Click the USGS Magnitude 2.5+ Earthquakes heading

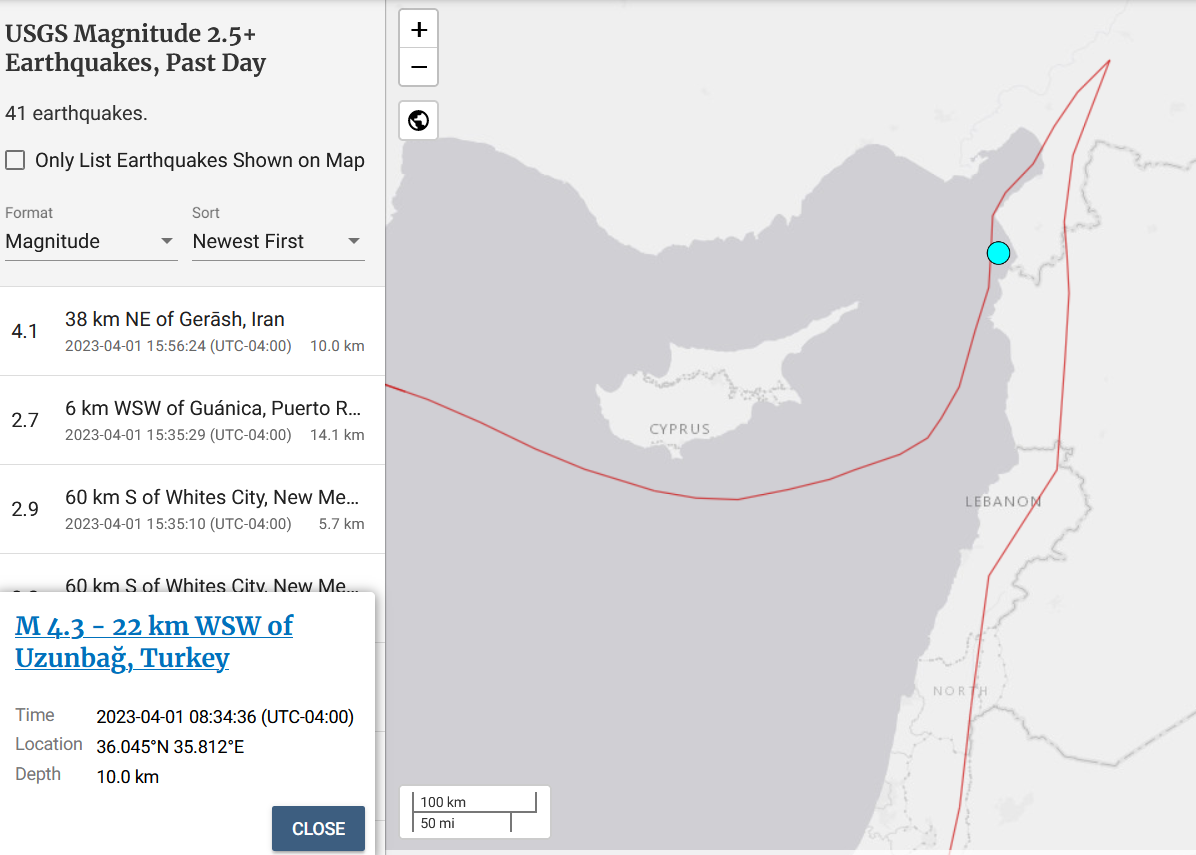click(x=136, y=48)
